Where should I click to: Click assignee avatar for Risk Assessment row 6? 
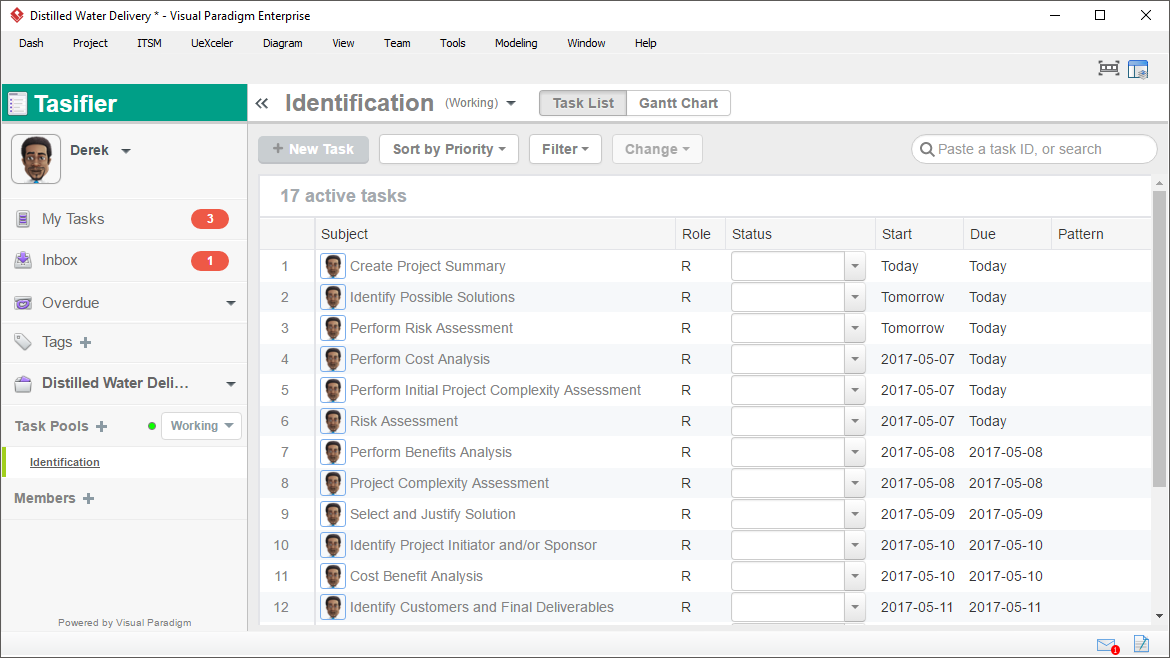333,421
